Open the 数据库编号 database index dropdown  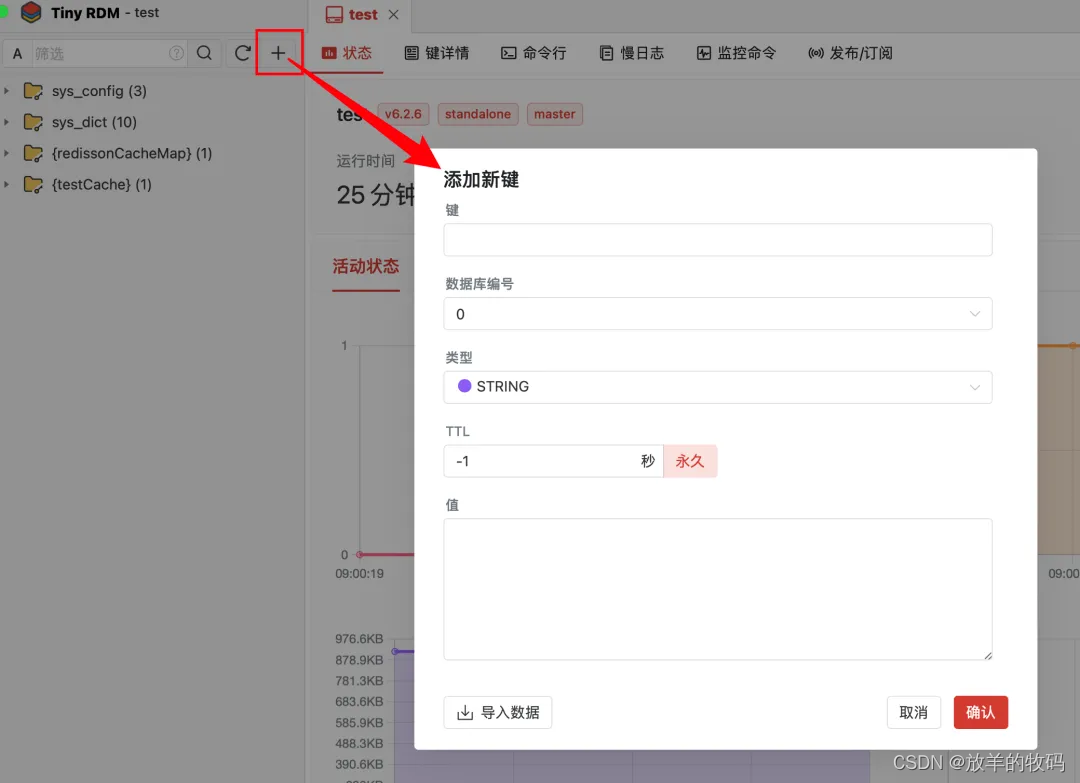[718, 313]
